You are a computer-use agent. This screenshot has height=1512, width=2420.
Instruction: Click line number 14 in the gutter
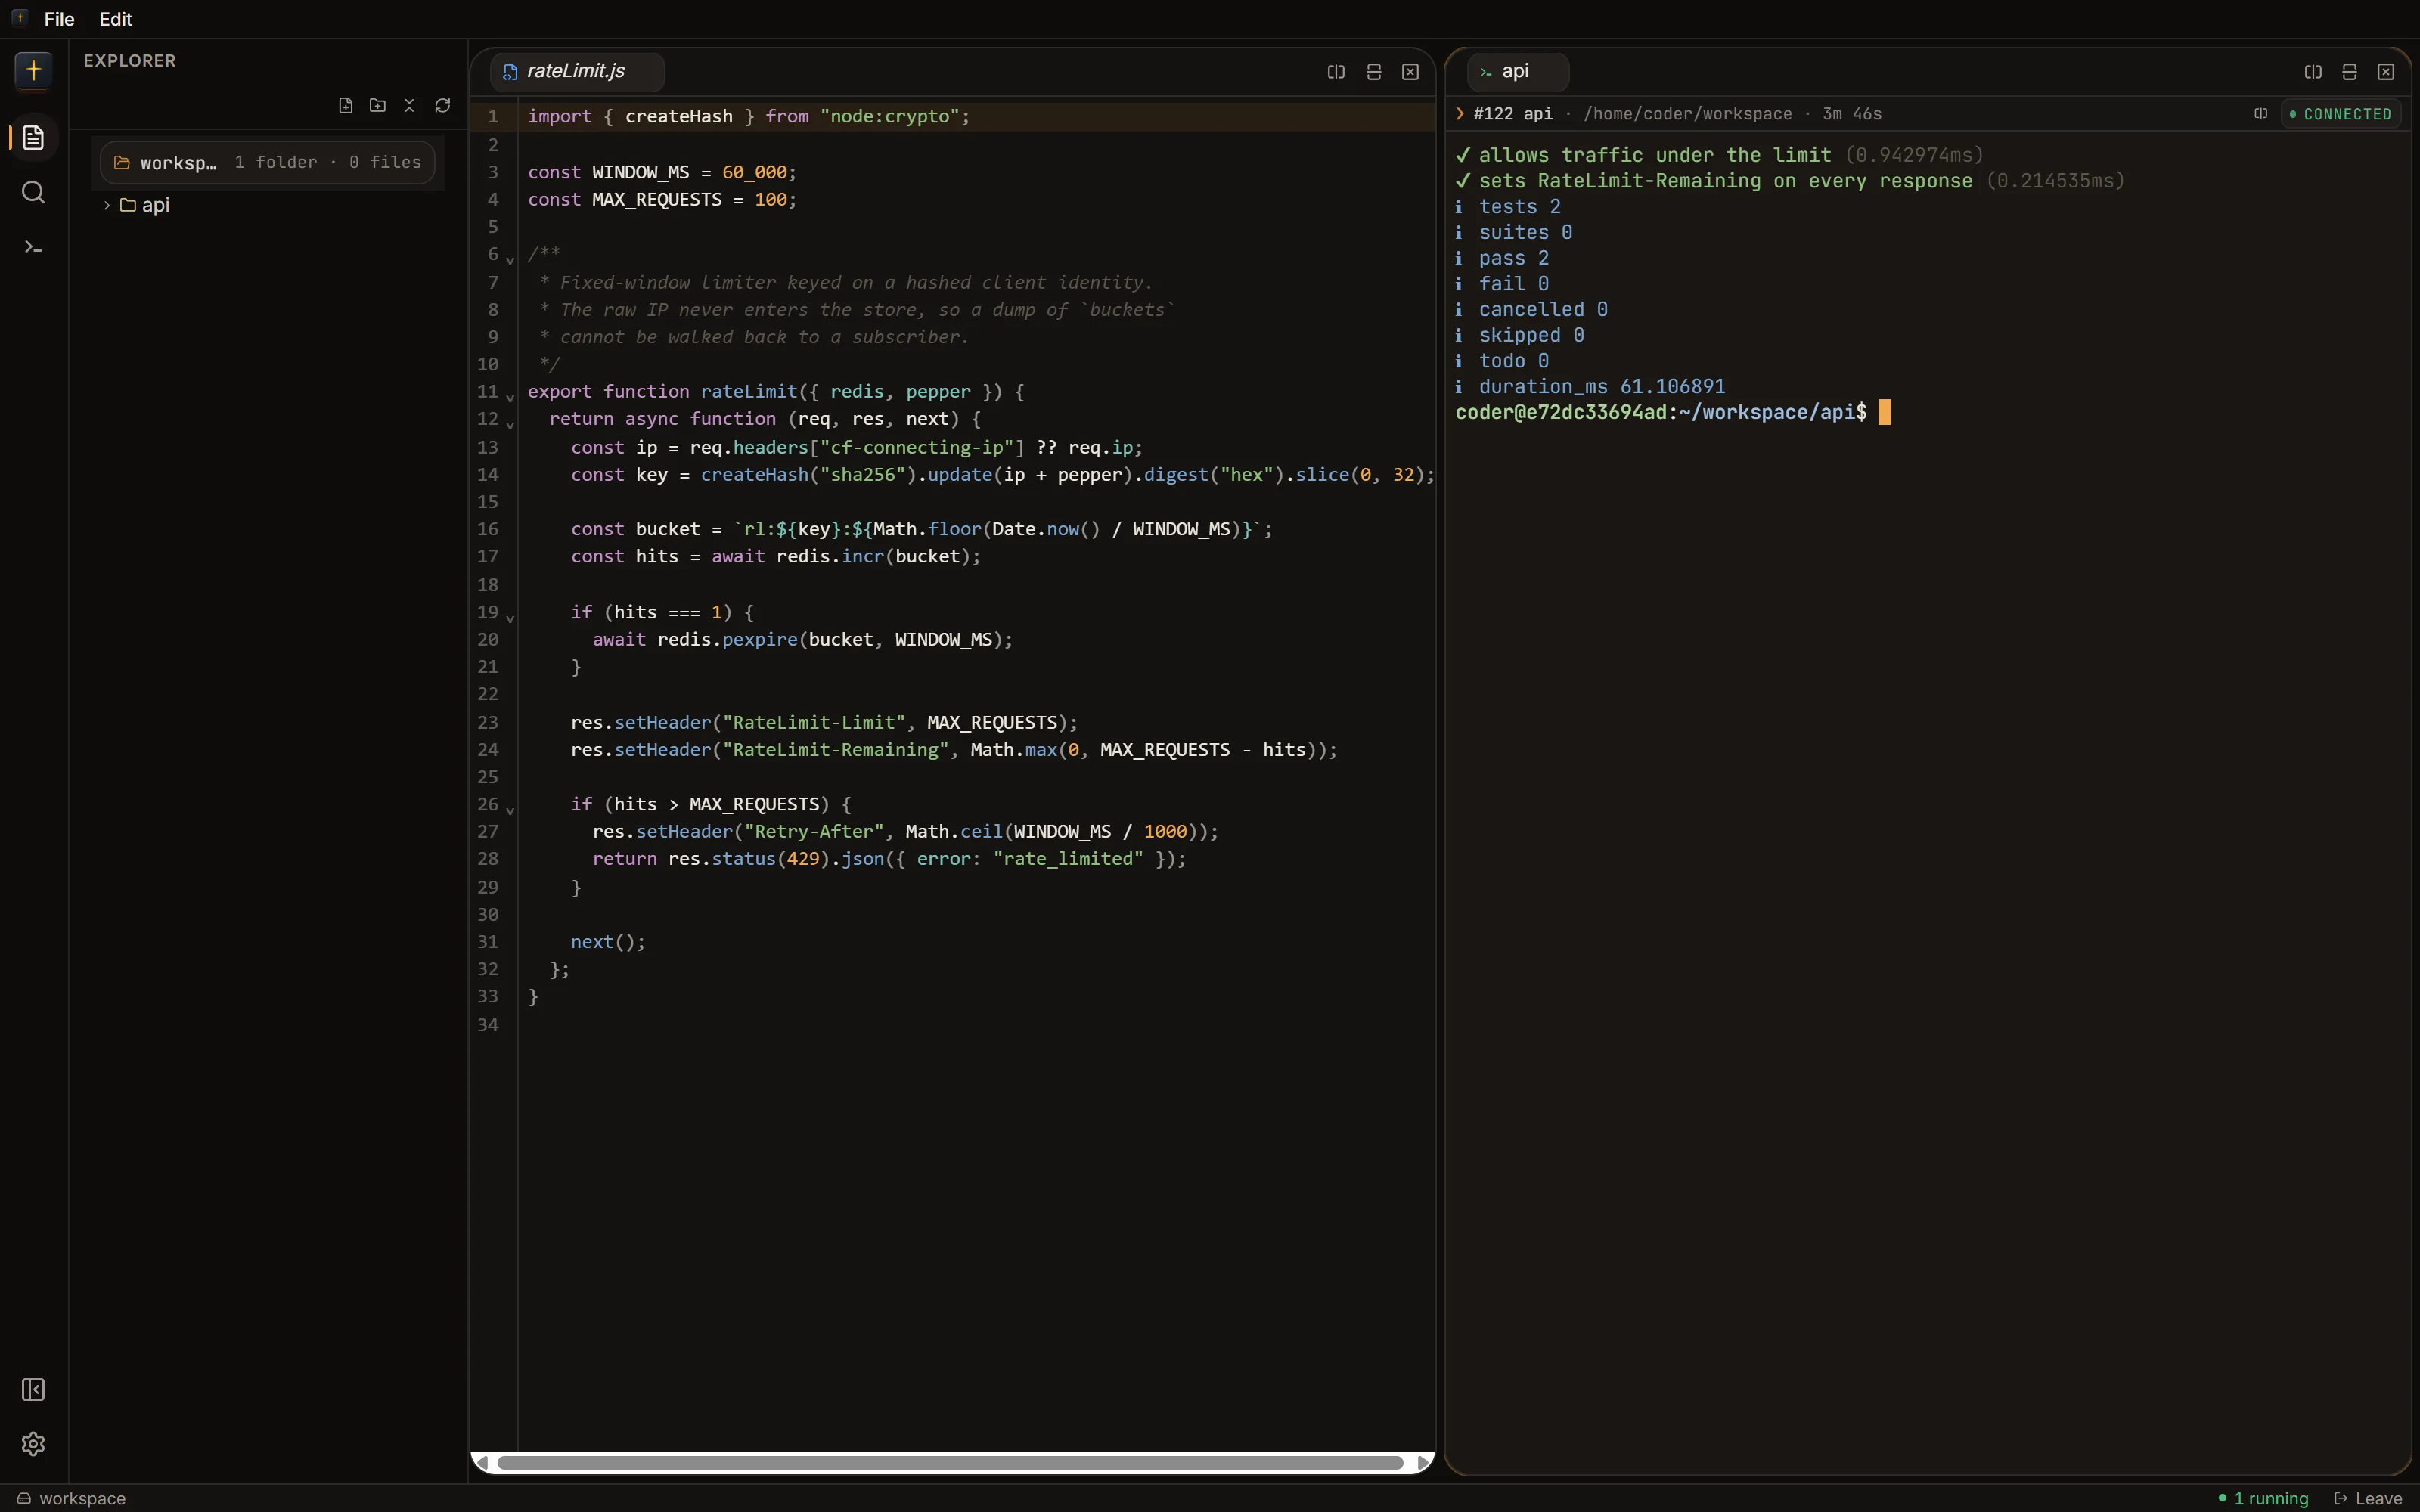(488, 474)
